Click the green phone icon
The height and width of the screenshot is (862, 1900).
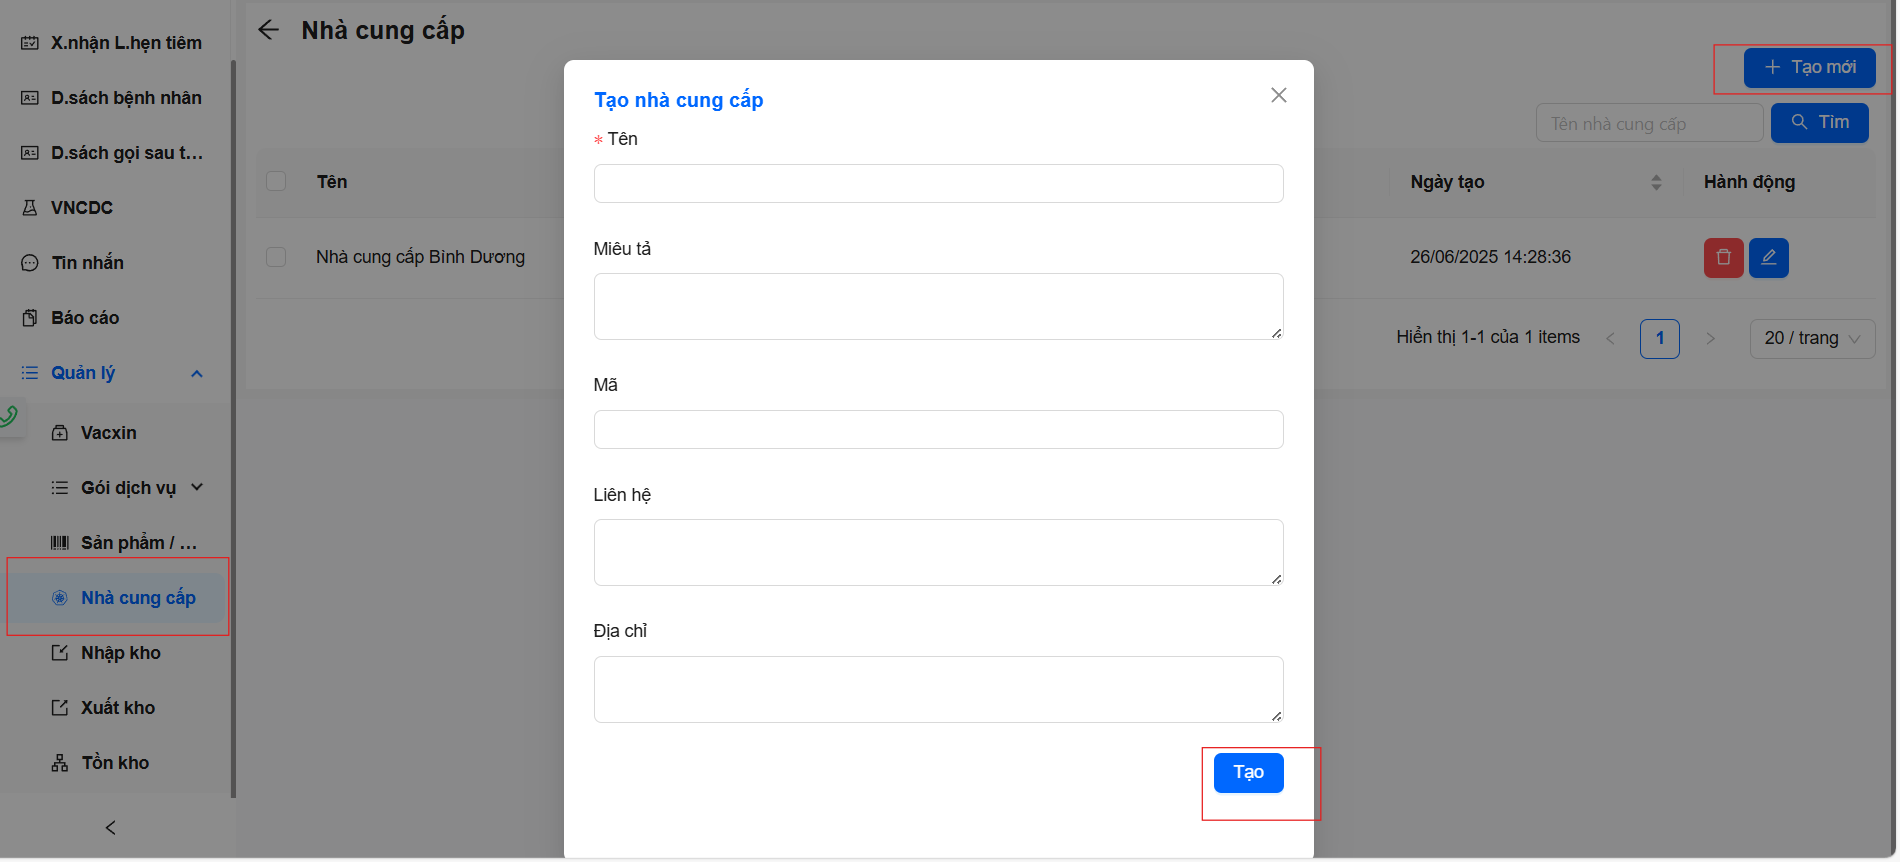[x=9, y=416]
